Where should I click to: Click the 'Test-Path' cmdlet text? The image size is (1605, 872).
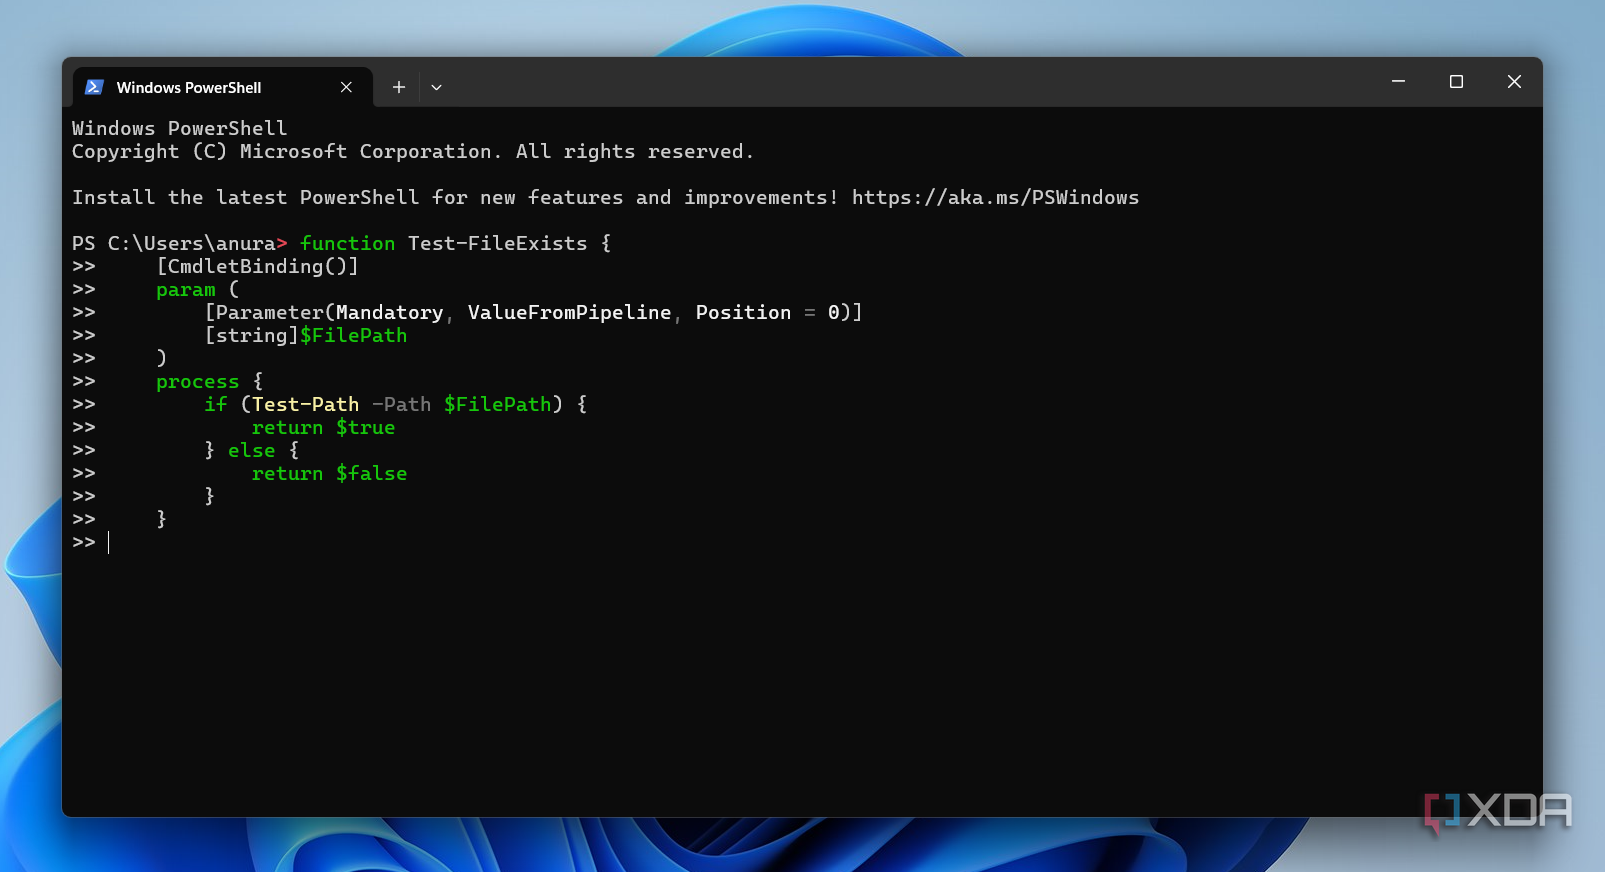point(305,404)
